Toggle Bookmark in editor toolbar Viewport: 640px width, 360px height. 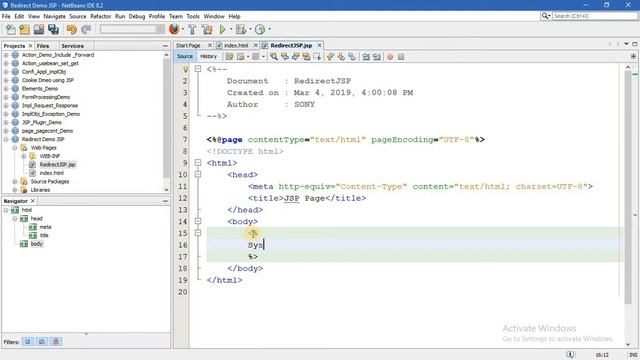click(x=352, y=57)
